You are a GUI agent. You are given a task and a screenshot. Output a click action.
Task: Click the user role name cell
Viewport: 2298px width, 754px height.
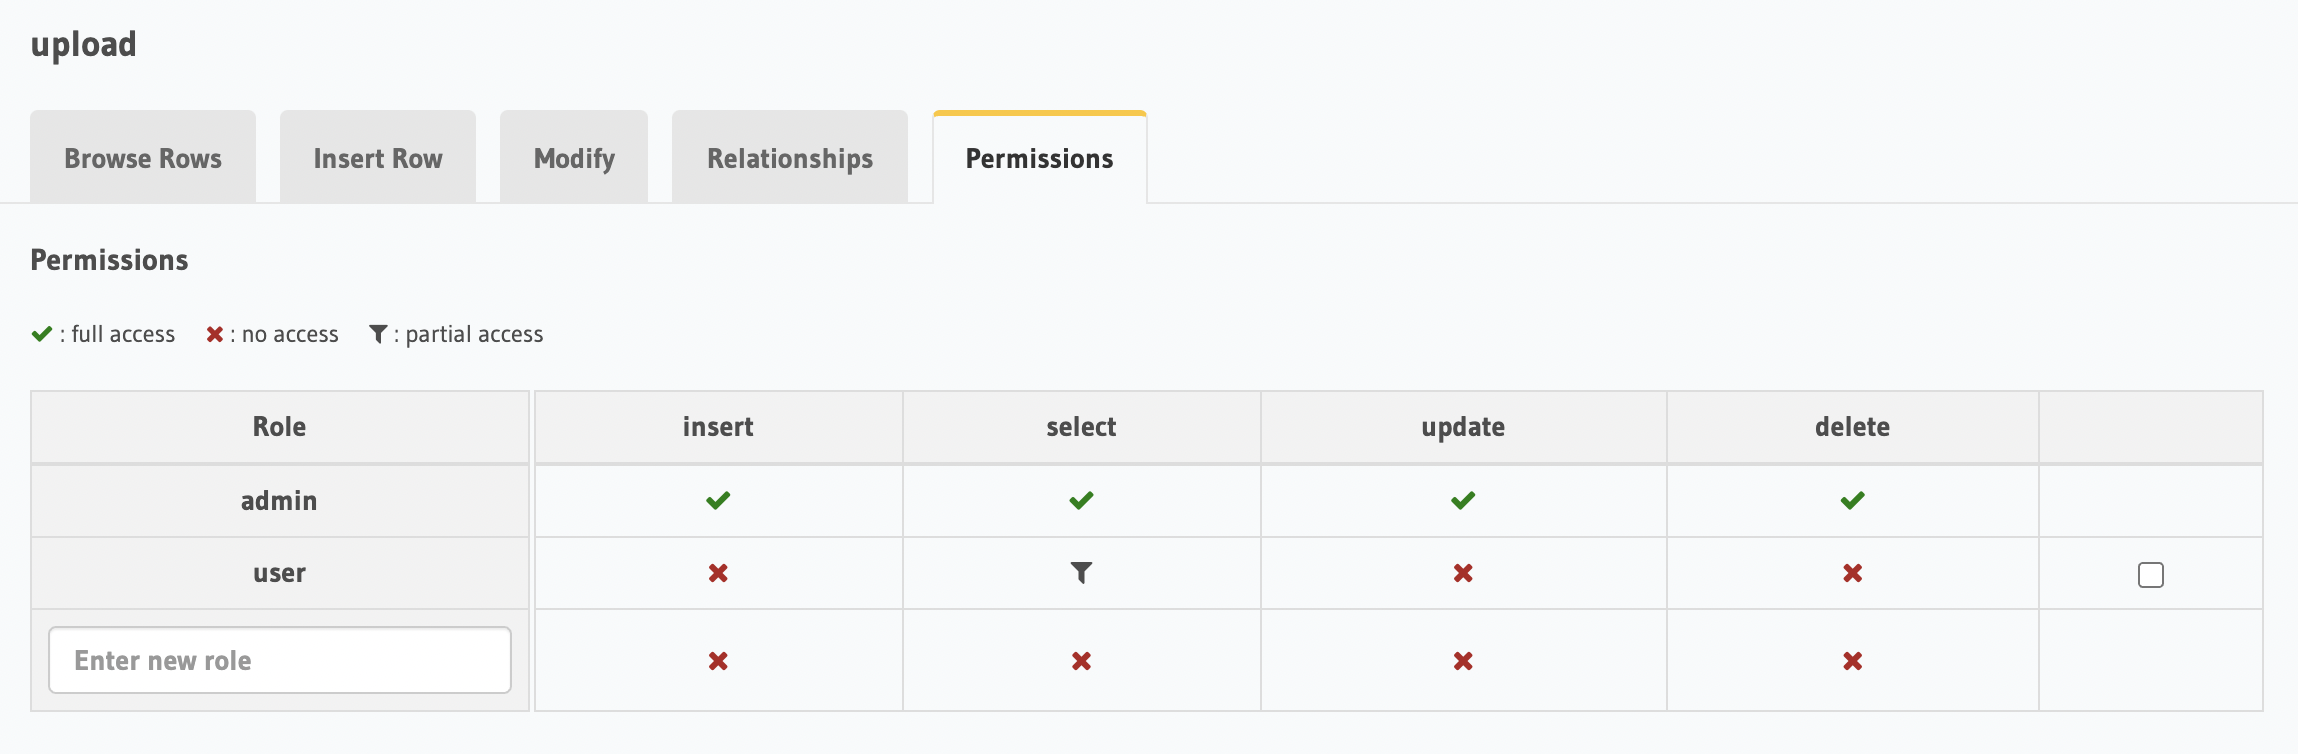click(x=280, y=573)
